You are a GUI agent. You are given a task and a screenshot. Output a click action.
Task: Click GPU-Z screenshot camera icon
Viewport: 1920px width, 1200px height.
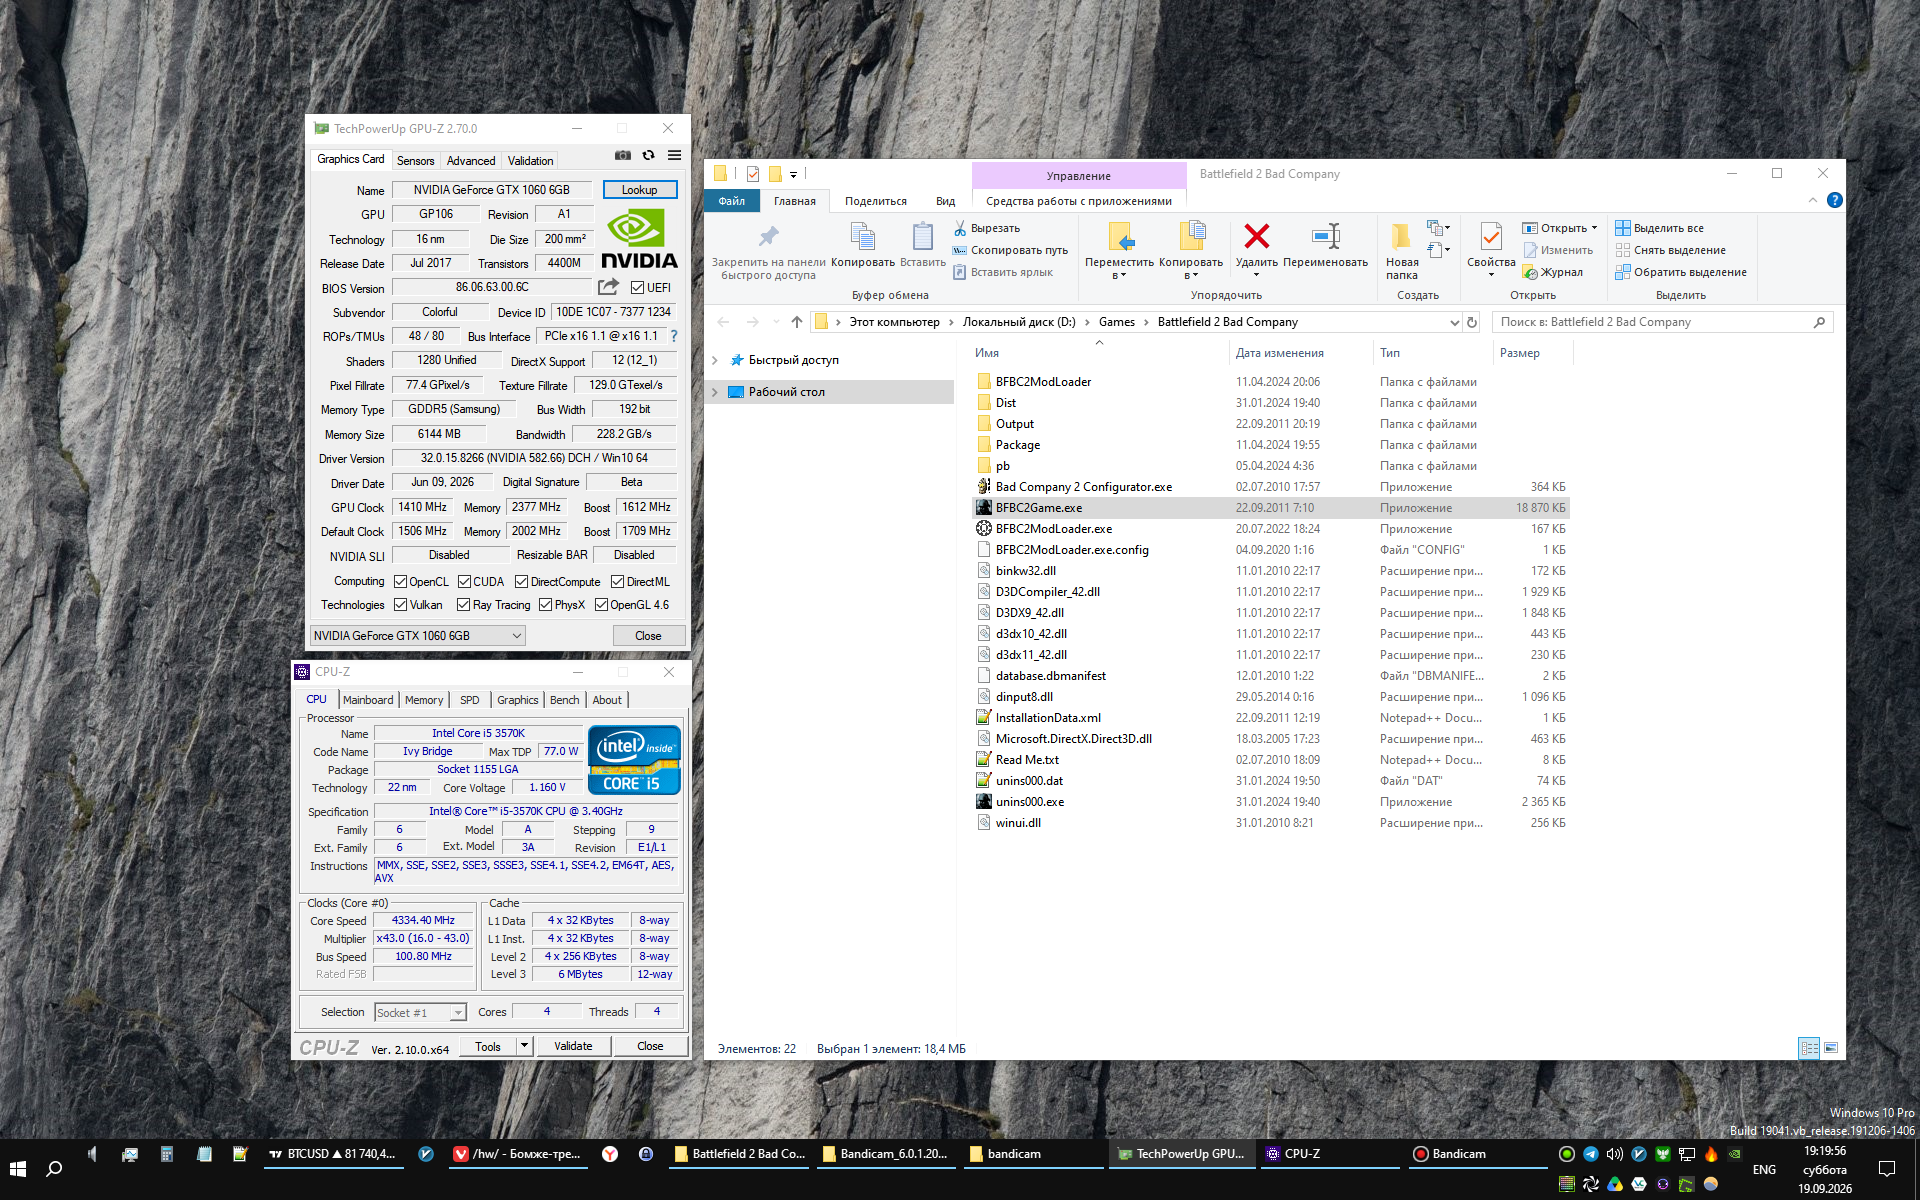tap(623, 156)
